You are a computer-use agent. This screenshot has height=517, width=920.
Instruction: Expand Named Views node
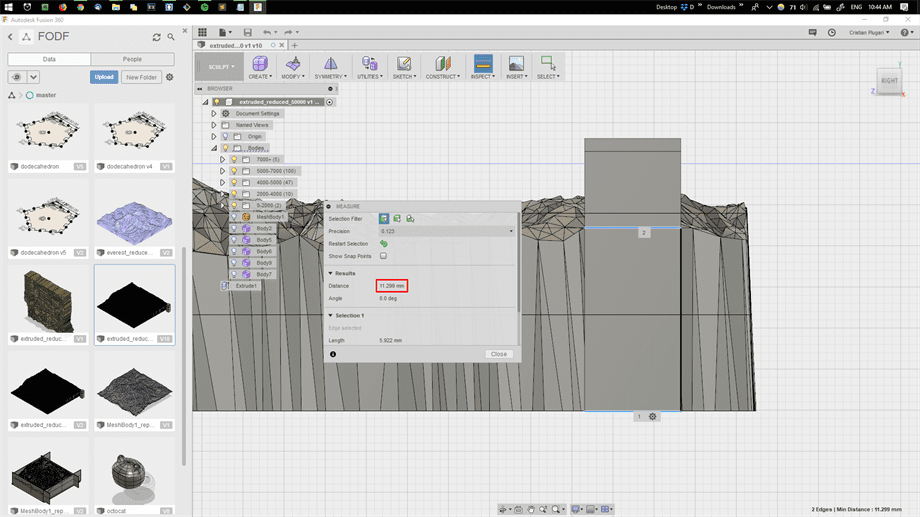pyautogui.click(x=214, y=125)
